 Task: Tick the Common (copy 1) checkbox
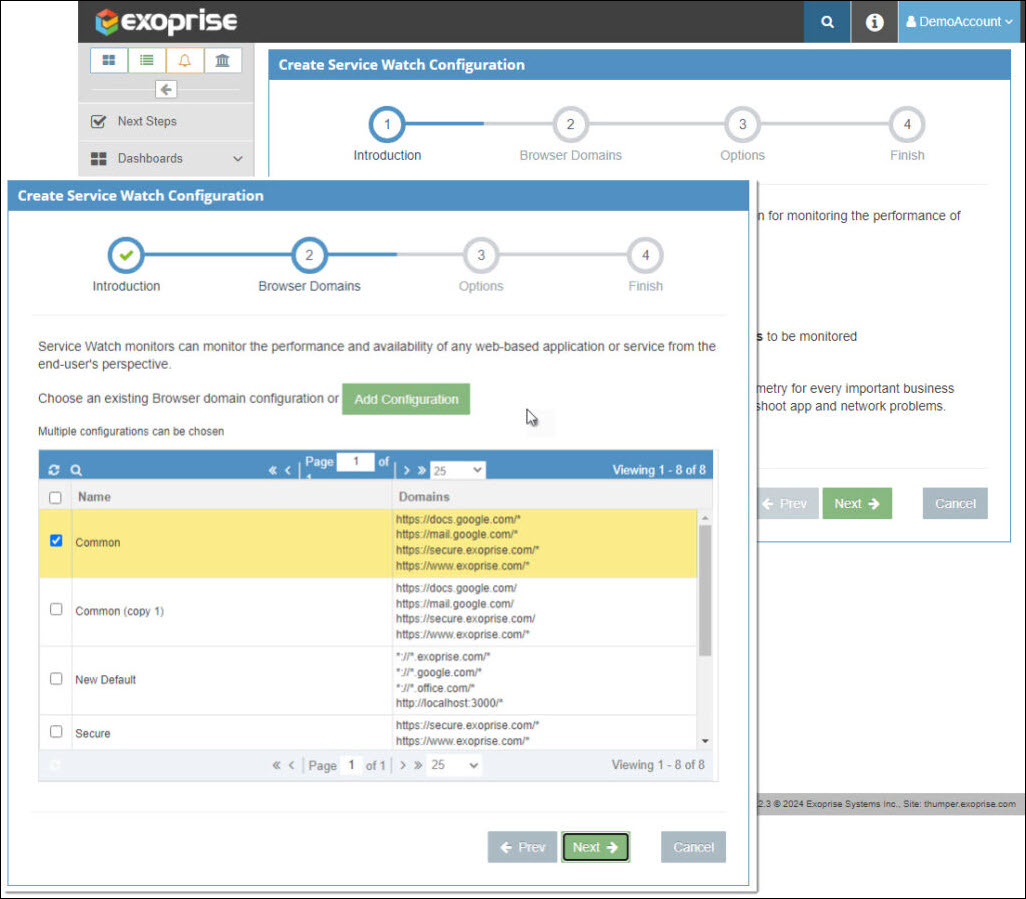coord(56,609)
